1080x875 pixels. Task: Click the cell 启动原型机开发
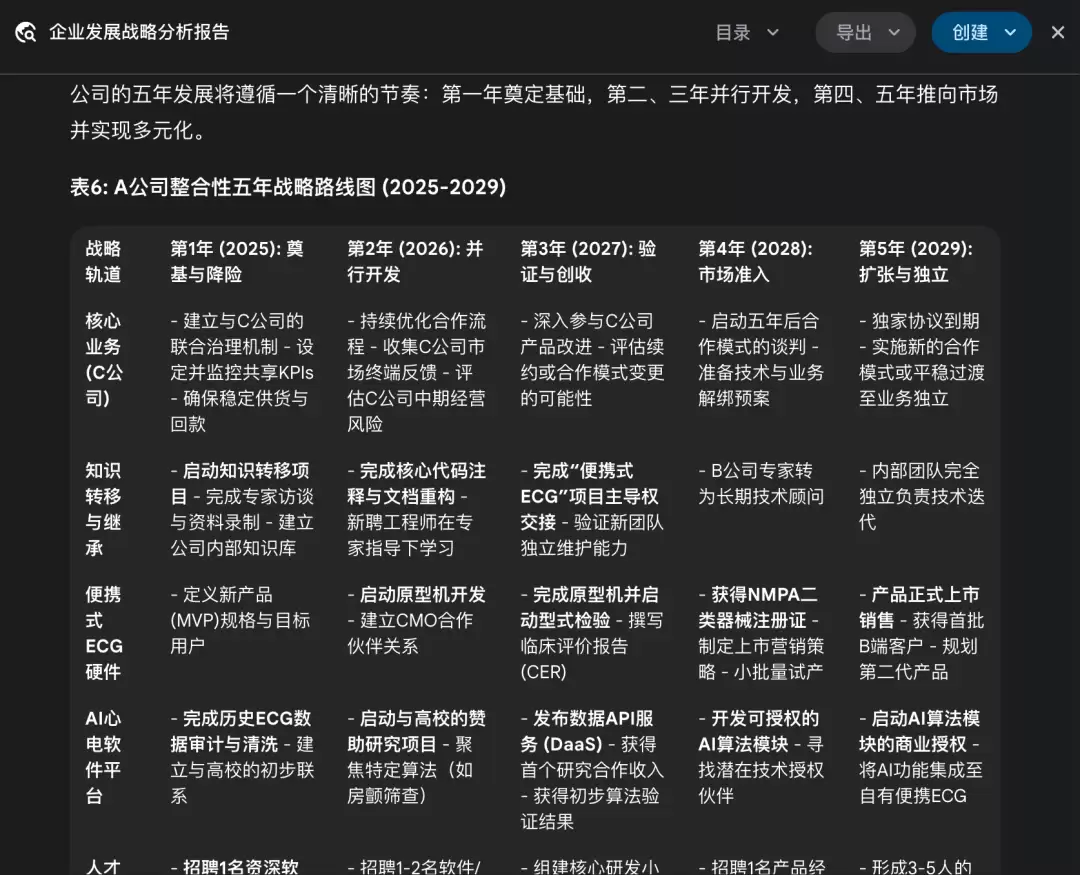click(x=416, y=620)
